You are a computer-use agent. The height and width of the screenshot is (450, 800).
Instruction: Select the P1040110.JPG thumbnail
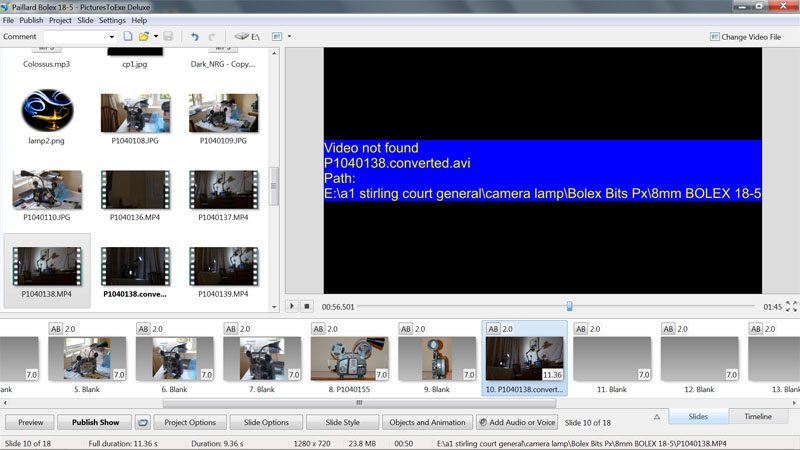click(x=47, y=189)
